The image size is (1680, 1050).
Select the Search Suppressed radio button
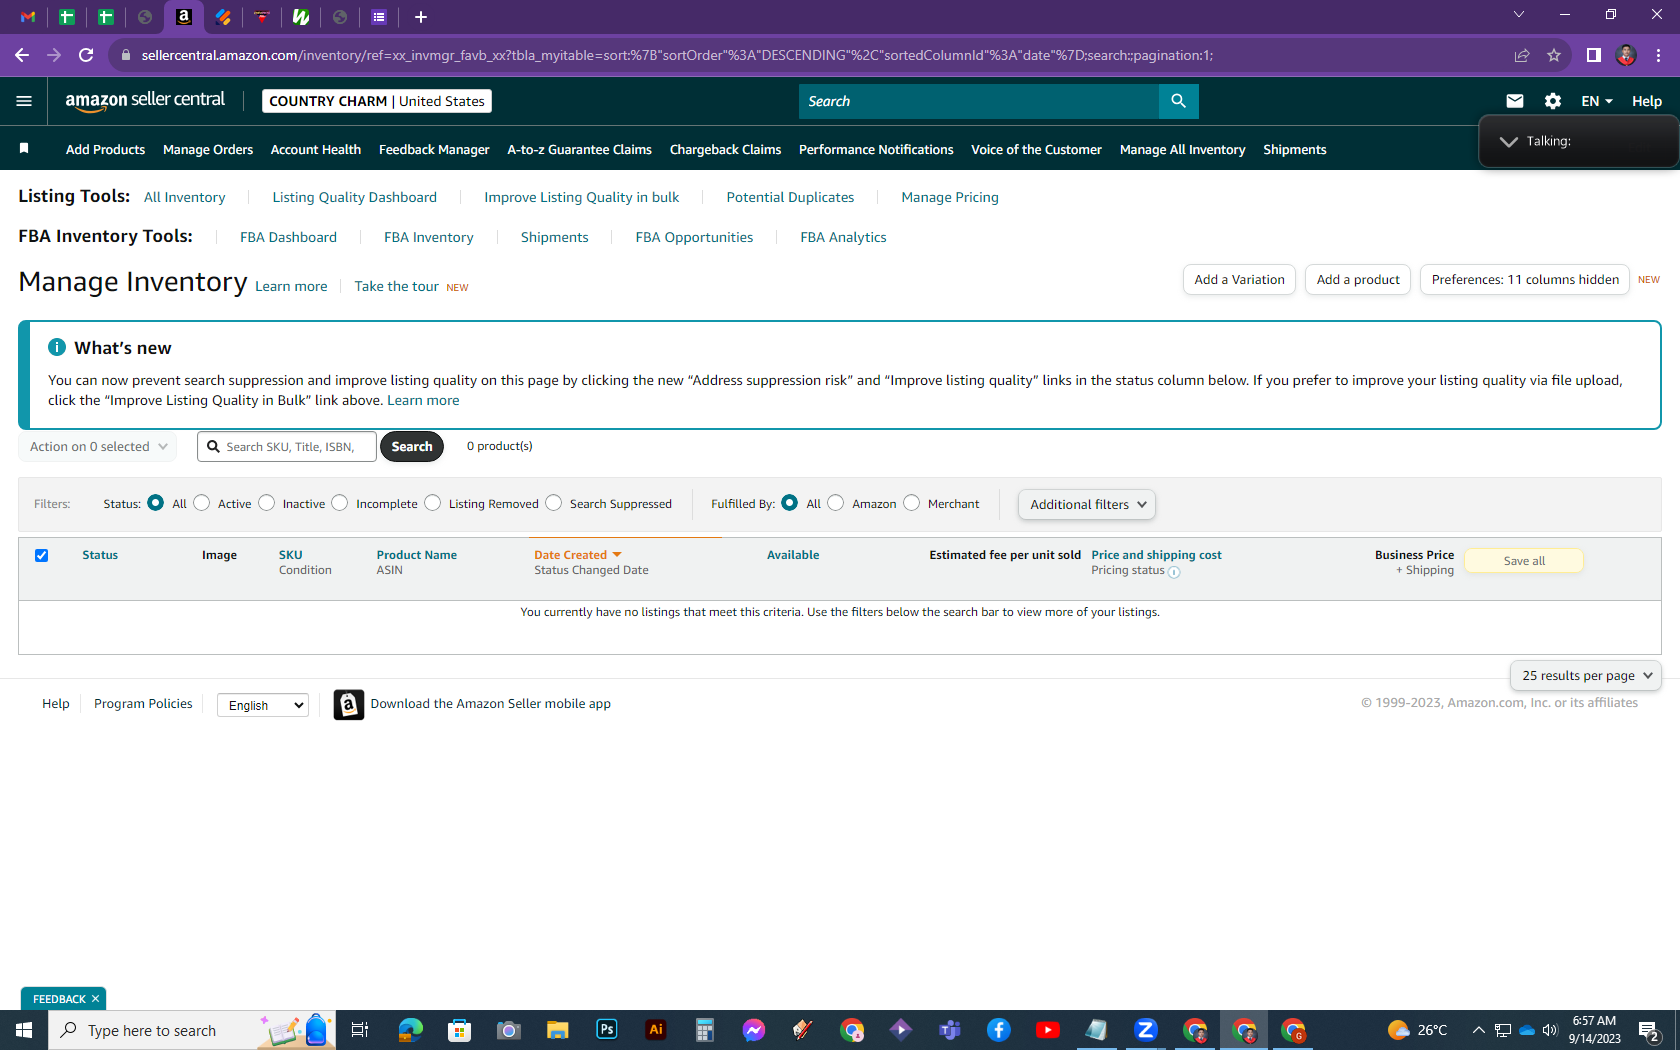point(554,503)
